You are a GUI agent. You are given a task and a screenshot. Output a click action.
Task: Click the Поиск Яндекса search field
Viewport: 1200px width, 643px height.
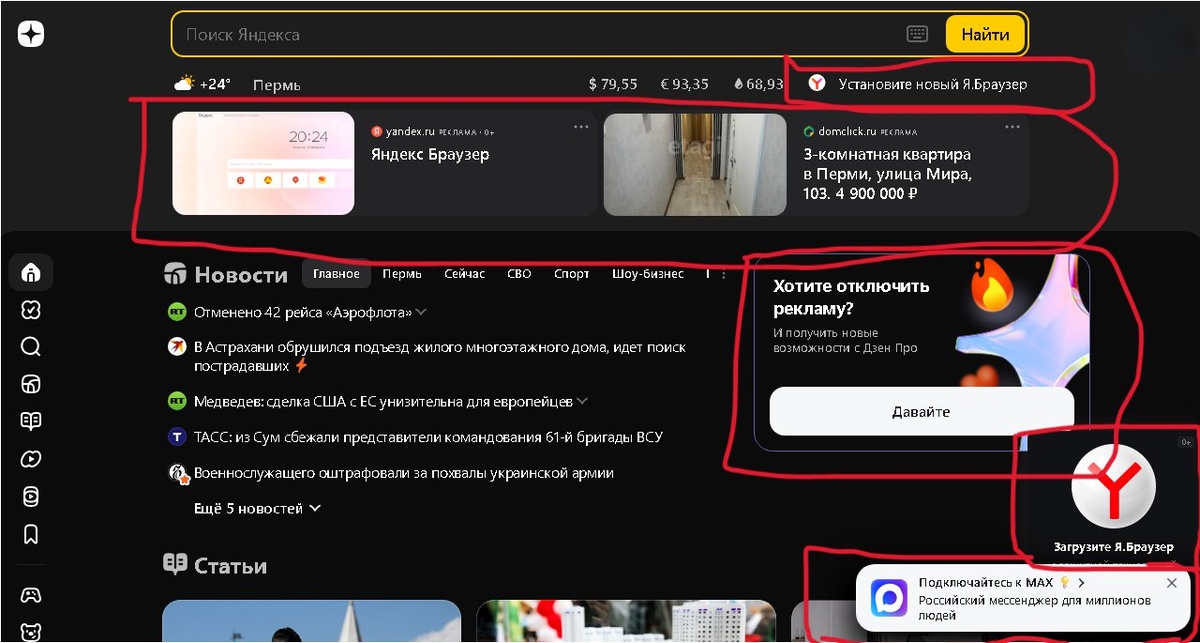540,34
